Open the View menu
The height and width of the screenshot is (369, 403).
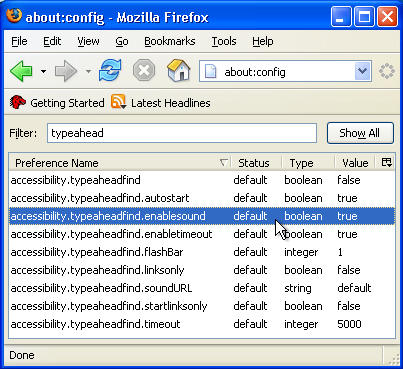[x=88, y=41]
